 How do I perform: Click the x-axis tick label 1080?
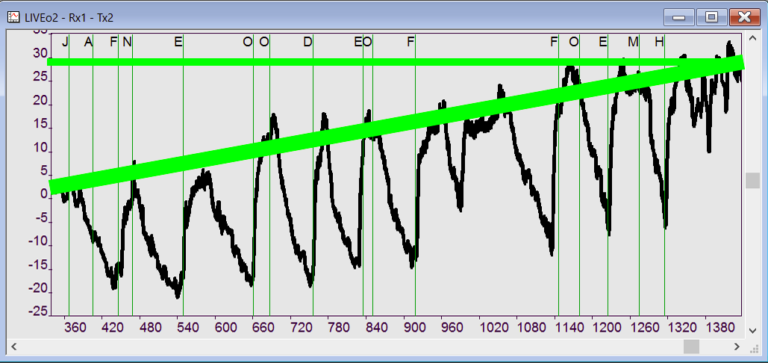532,327
